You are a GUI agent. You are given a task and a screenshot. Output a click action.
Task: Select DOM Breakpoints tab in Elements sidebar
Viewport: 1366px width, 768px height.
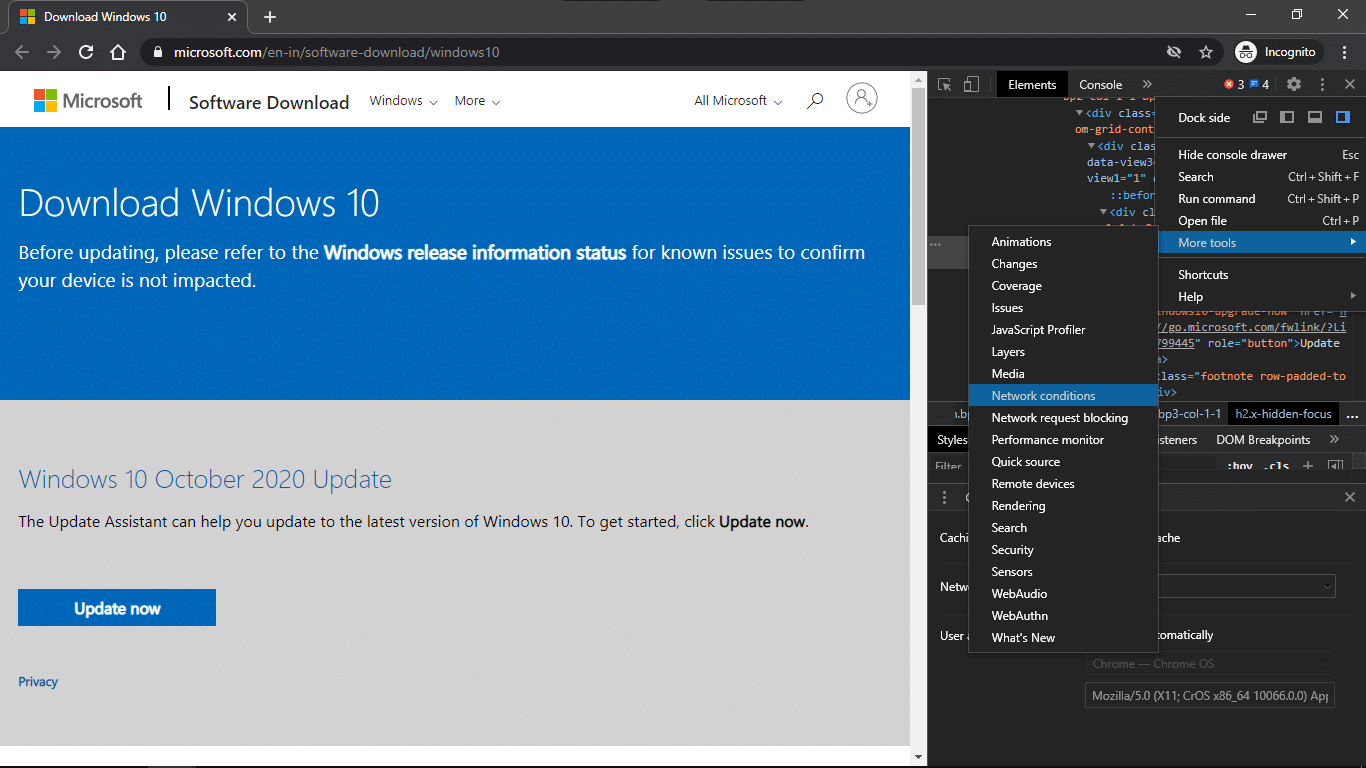pos(1263,440)
